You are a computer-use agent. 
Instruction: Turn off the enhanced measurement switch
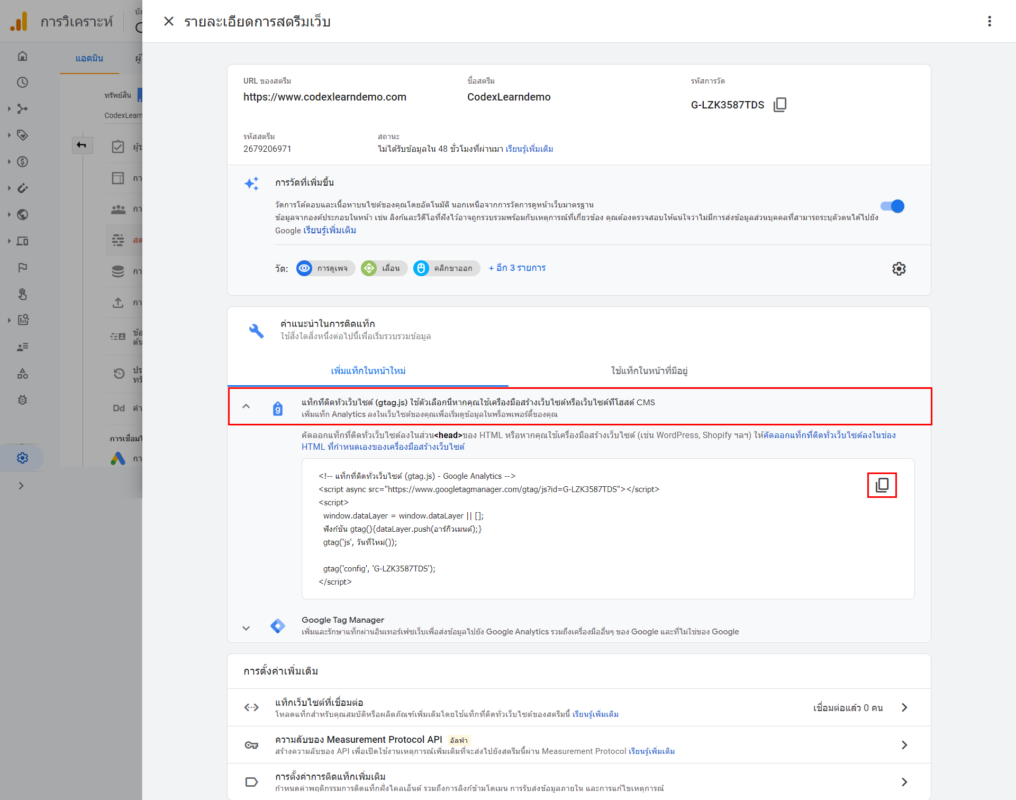click(890, 206)
